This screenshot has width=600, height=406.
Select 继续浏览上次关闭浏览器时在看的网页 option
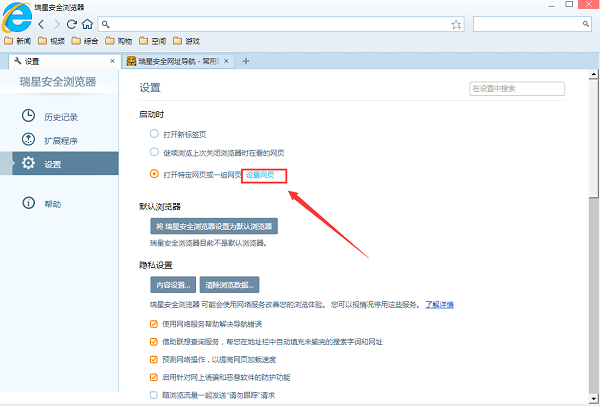(154, 153)
